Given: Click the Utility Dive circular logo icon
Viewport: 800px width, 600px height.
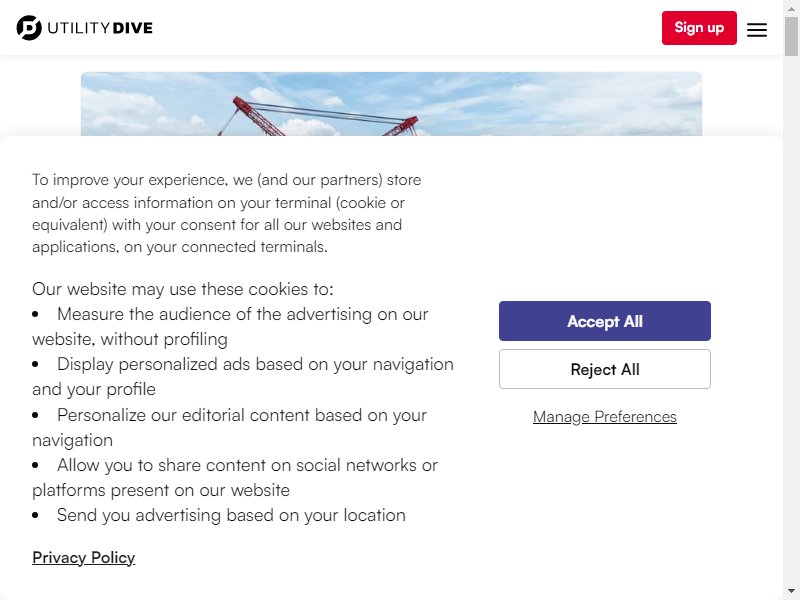Looking at the screenshot, I should [x=29, y=28].
